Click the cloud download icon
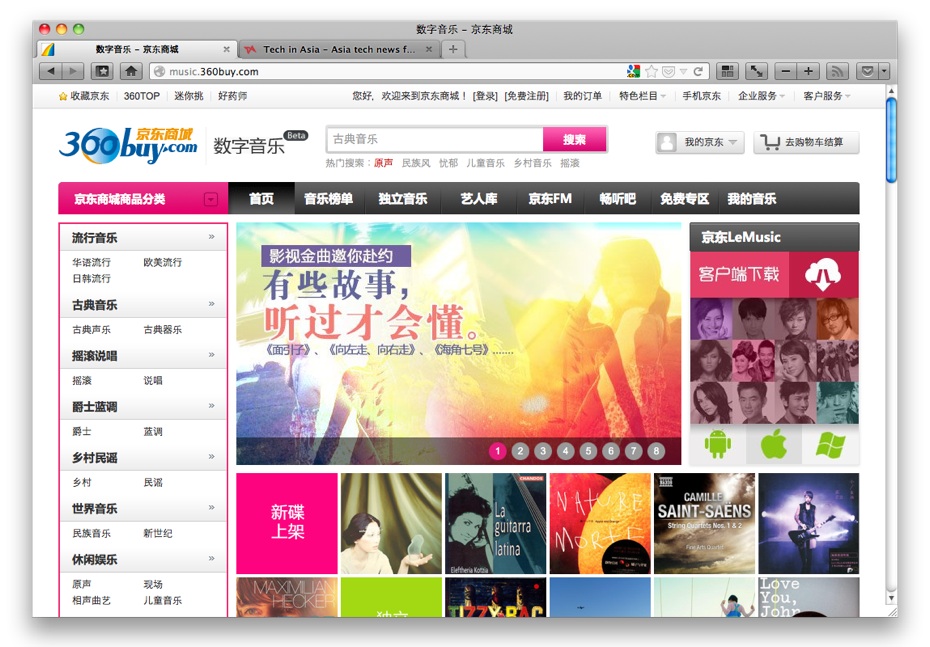Image resolution: width=930 pixels, height=647 pixels. (823, 274)
